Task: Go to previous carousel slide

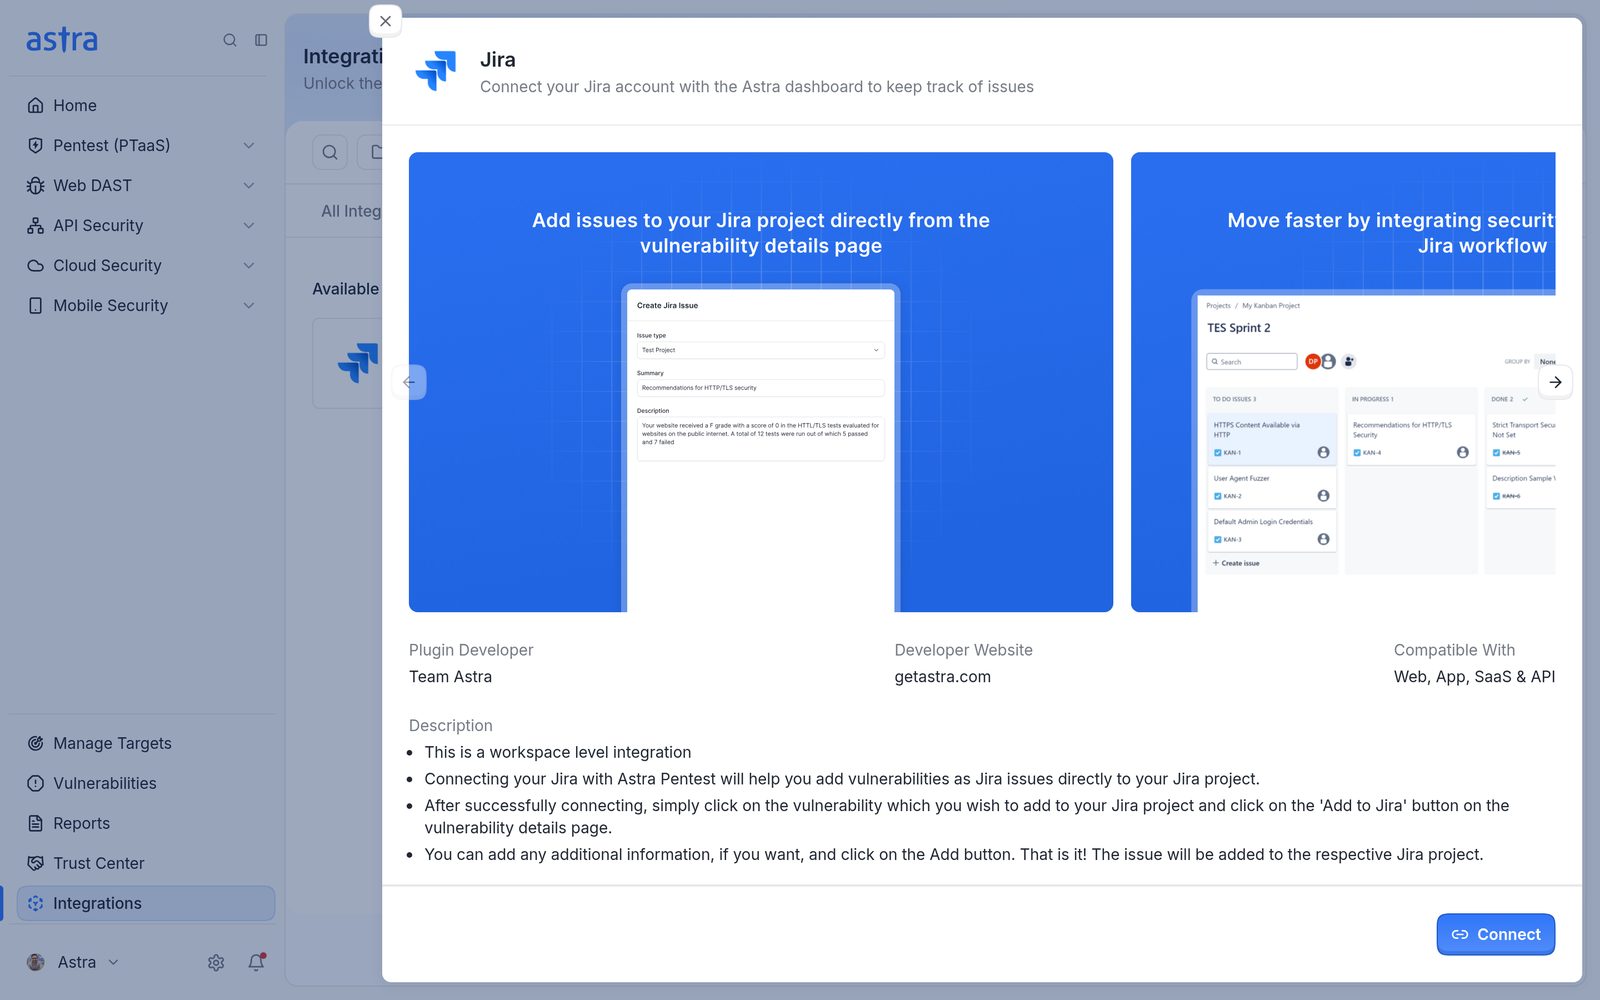Action: pos(409,382)
